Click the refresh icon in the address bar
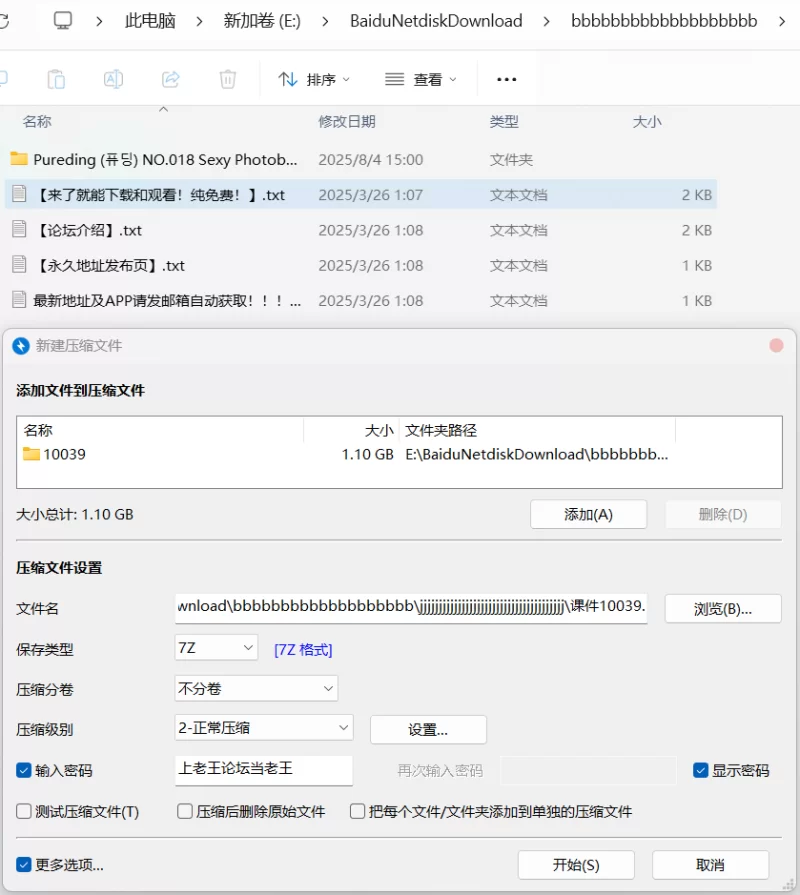The height and width of the screenshot is (895, 800). [3, 22]
